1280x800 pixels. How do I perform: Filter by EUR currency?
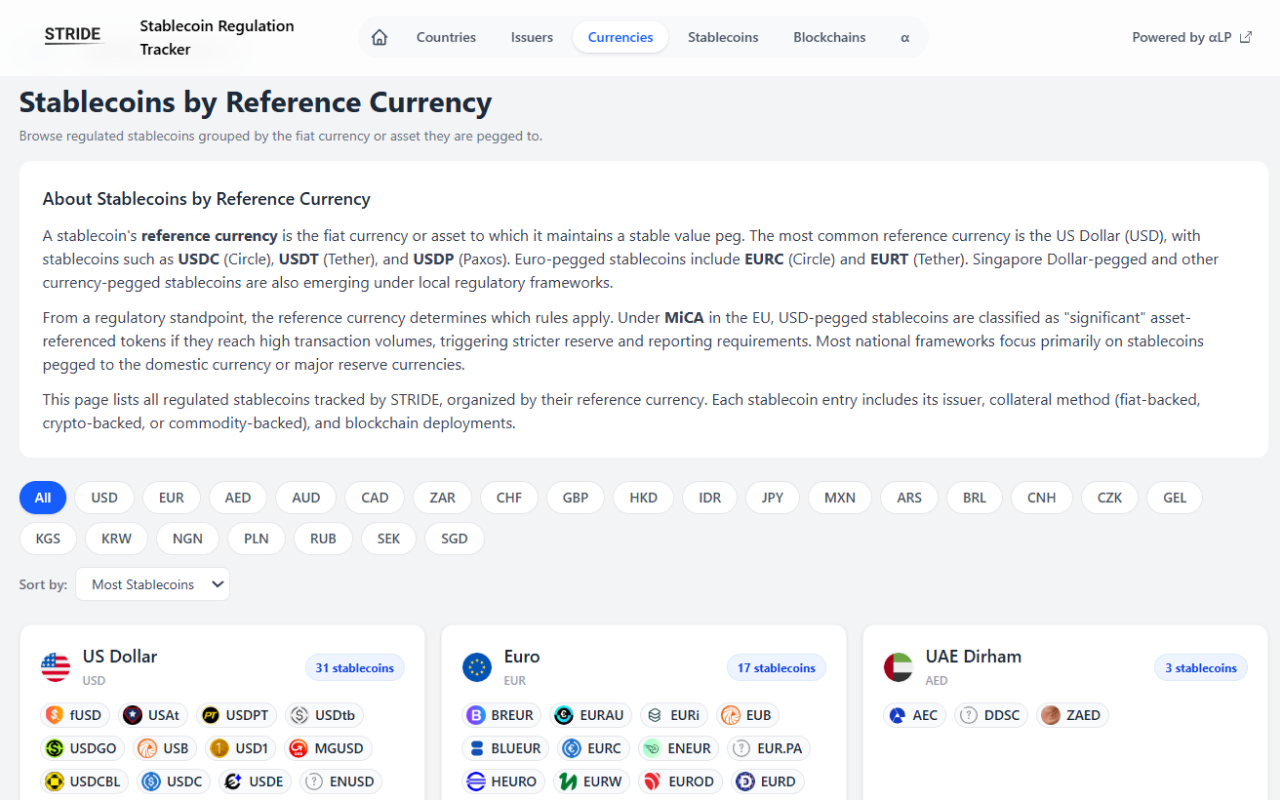point(171,497)
